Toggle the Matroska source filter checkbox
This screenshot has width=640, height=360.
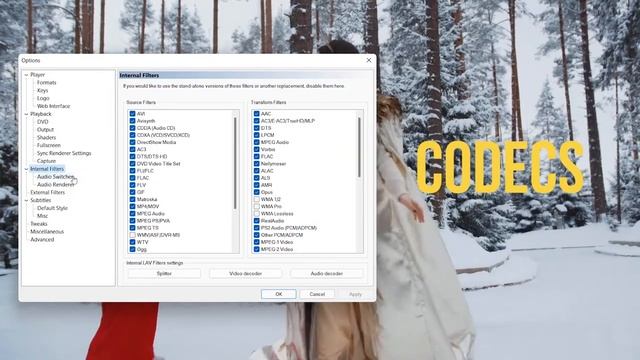(132, 200)
